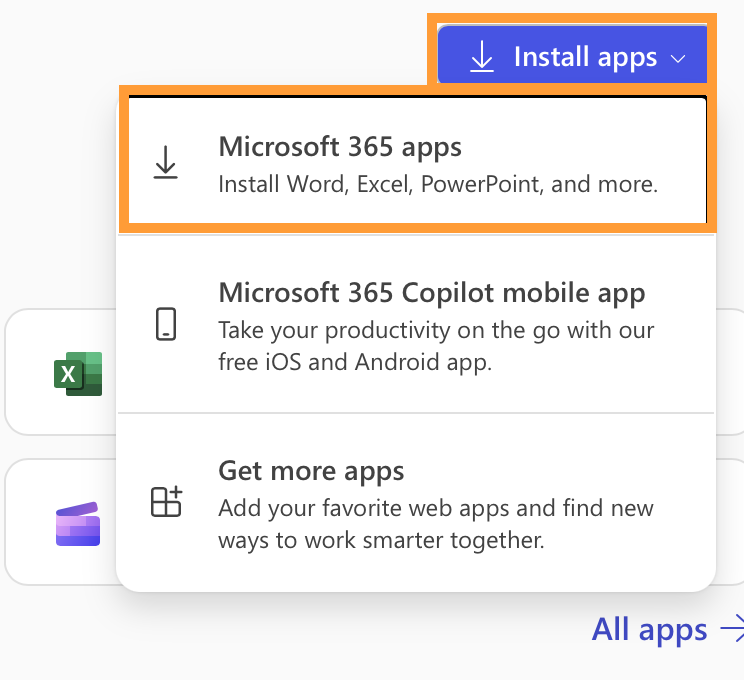This screenshot has height=680, width=744.
Task: Click the download icon beside Microsoft 365 apps
Action: click(166, 162)
